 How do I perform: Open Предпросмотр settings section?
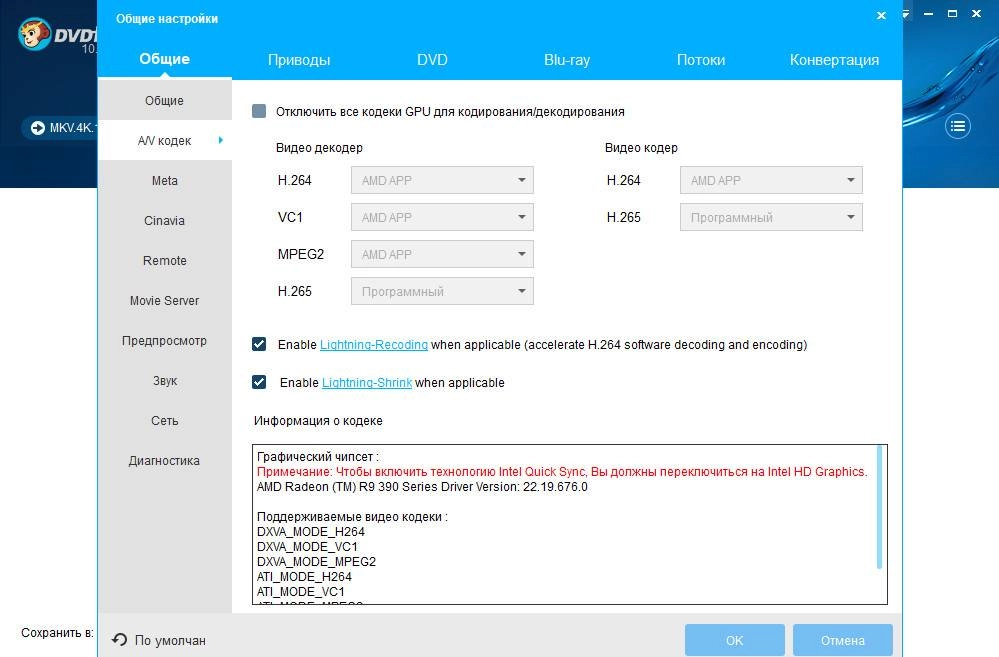coord(164,340)
